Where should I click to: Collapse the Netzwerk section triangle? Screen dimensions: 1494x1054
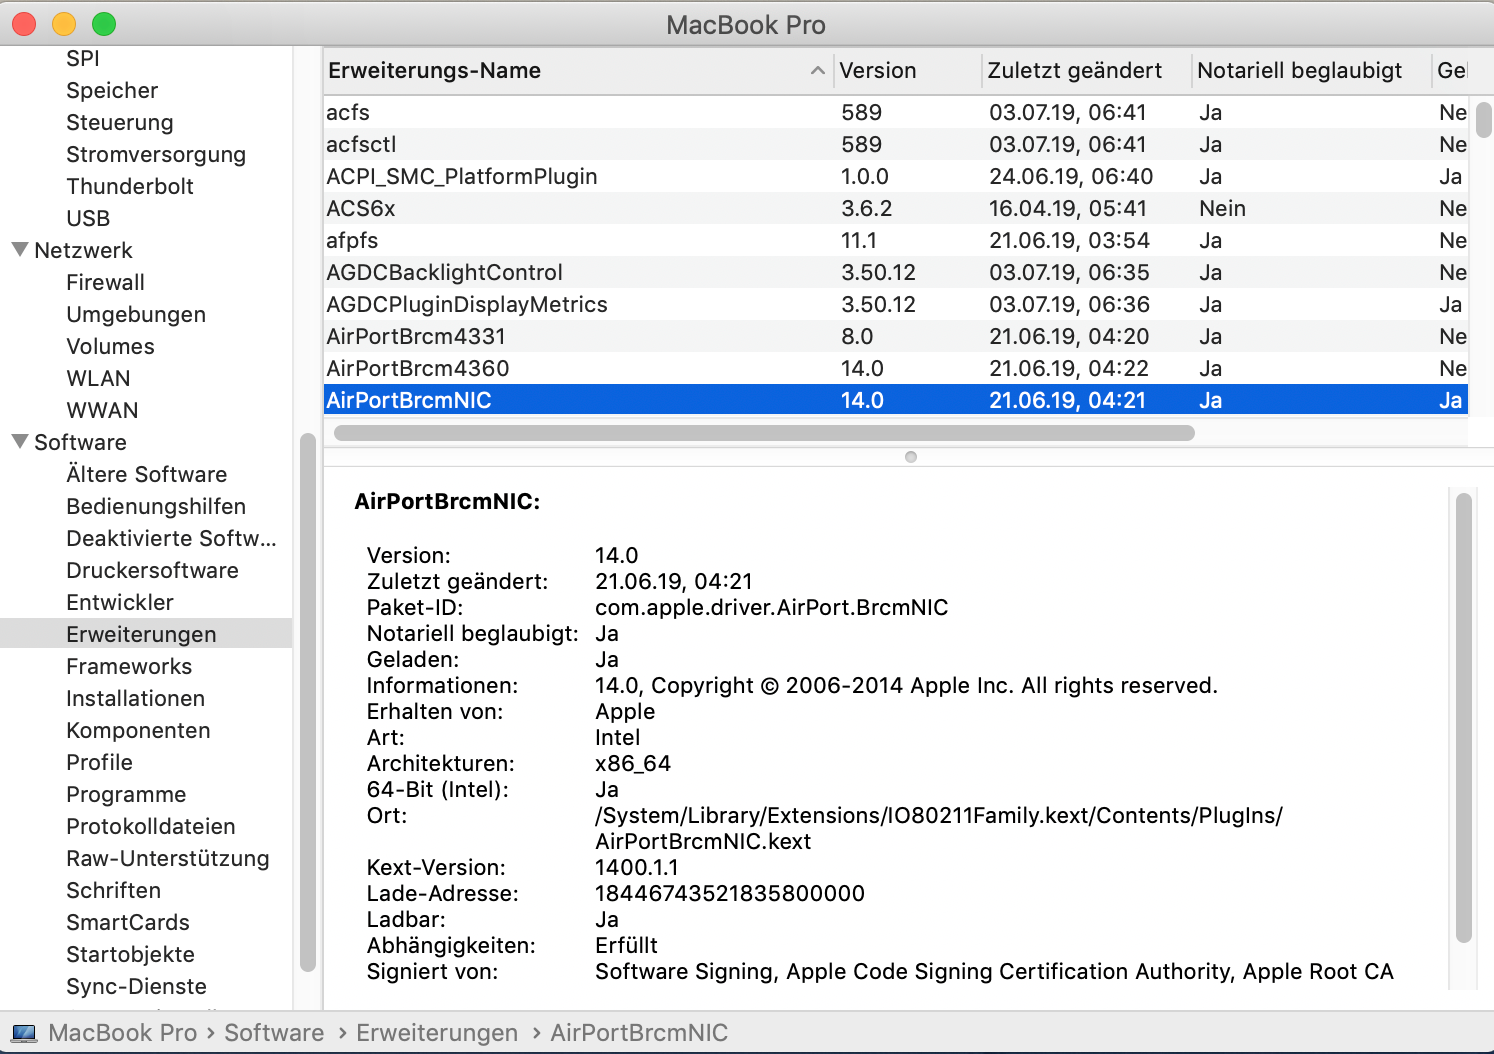point(19,250)
